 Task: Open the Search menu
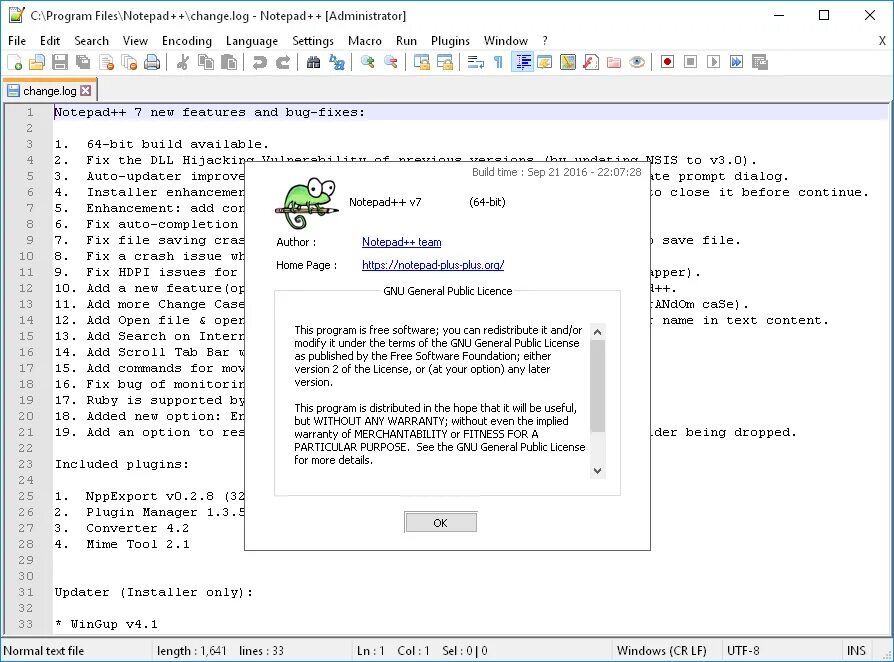(x=91, y=40)
